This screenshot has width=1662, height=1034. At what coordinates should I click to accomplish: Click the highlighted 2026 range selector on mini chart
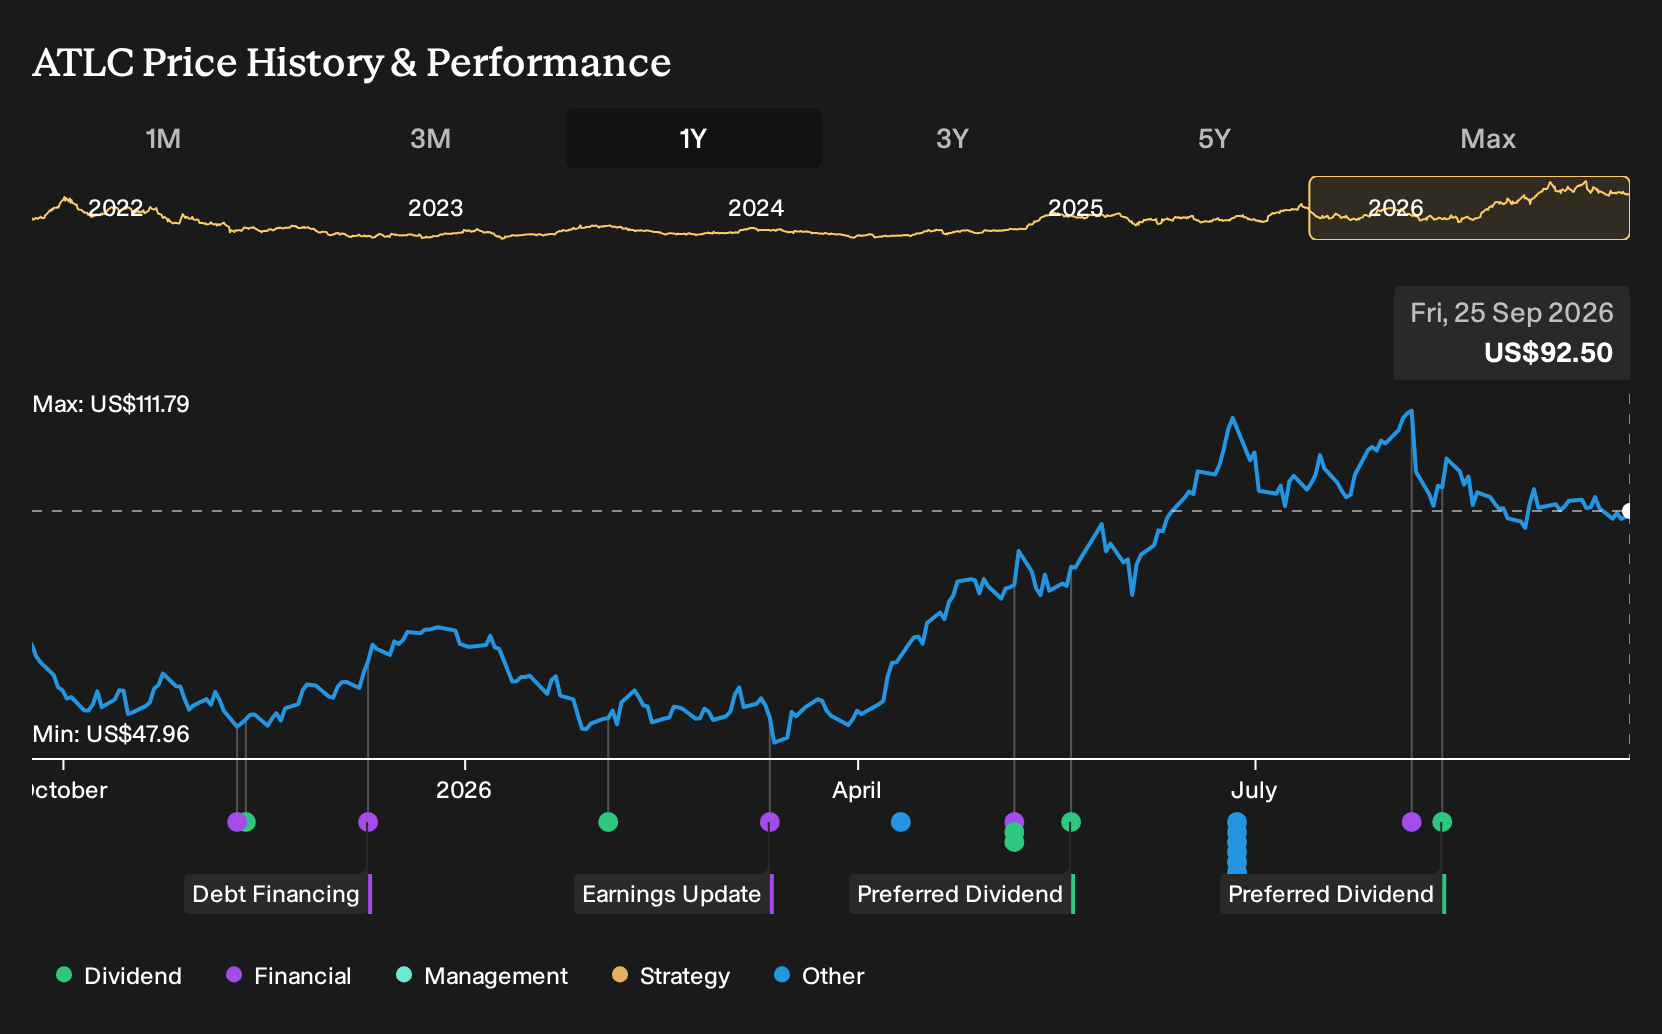pyautogui.click(x=1469, y=208)
